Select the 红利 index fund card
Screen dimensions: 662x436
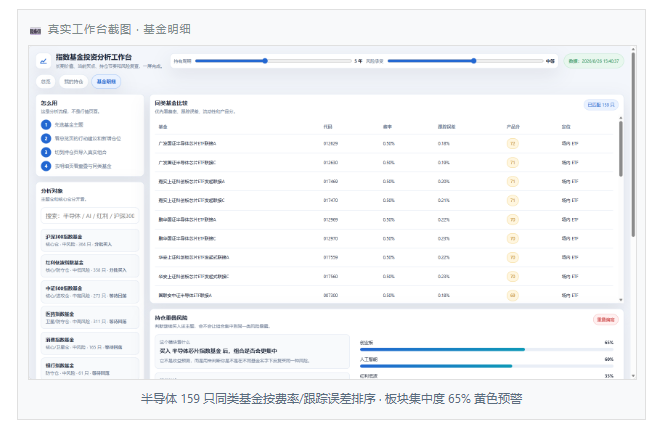pyautogui.click(x=90, y=266)
